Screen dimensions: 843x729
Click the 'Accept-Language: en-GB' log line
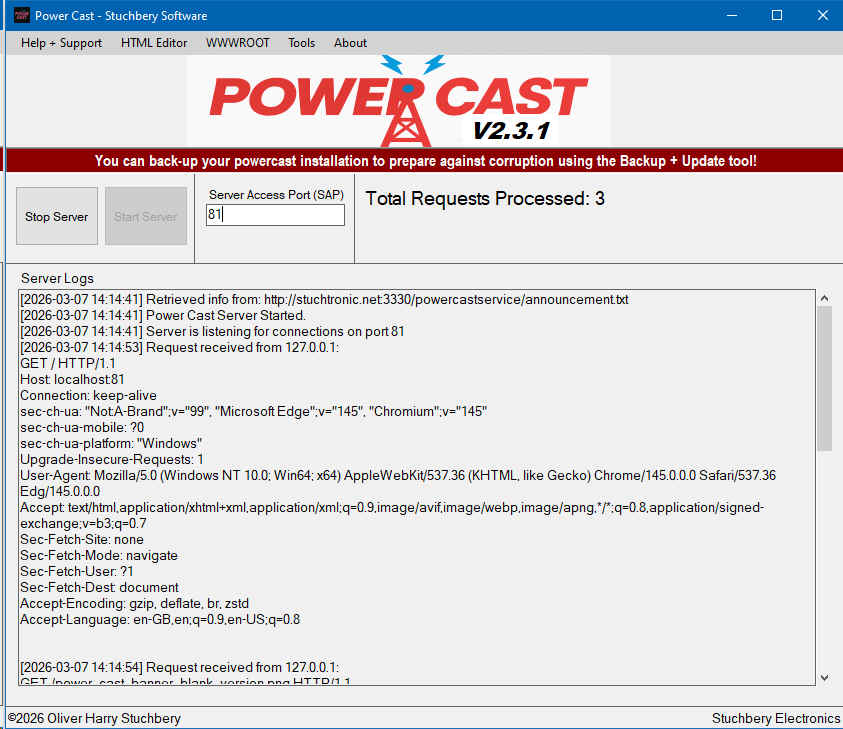pos(160,619)
